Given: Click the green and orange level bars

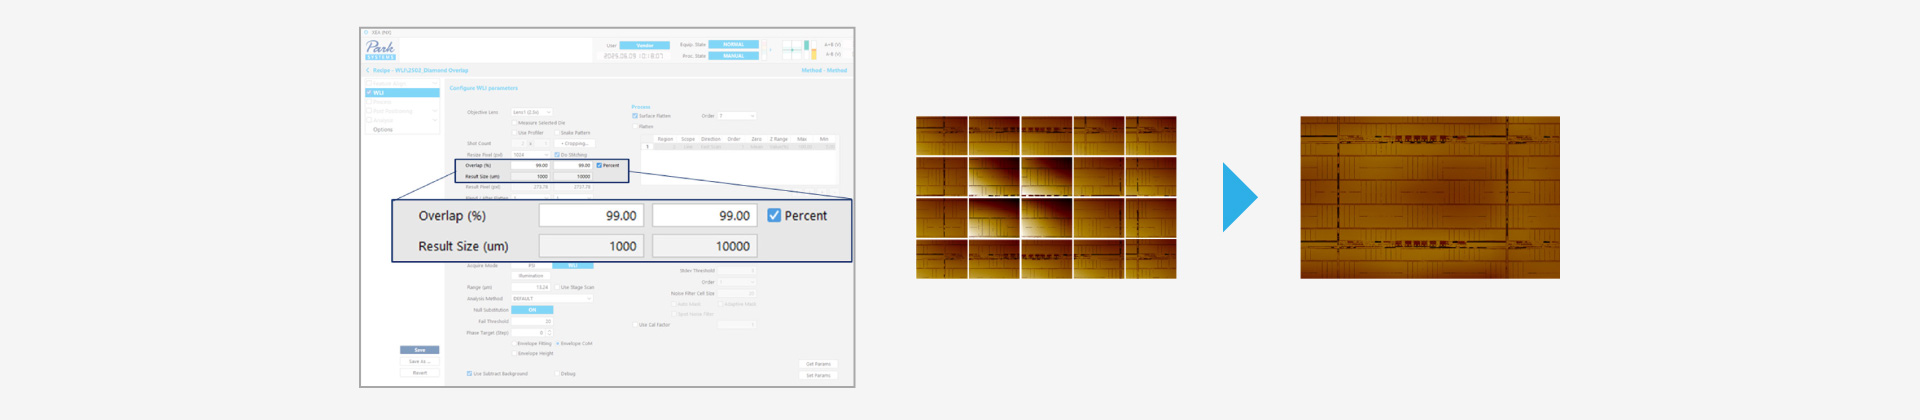Looking at the screenshot, I should click(x=810, y=49).
